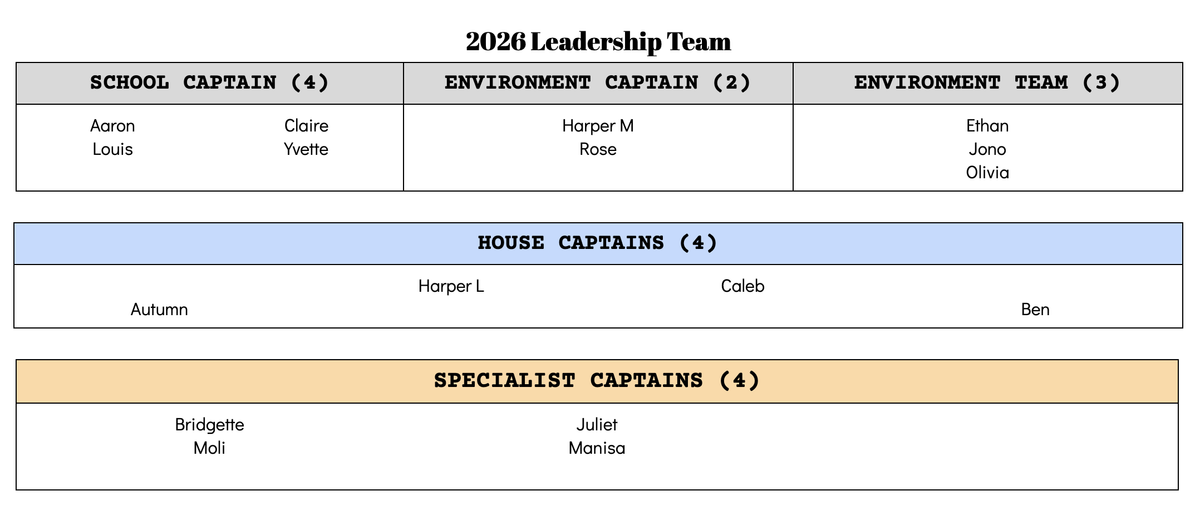Click Harper M under Environment Captain

coord(597,126)
